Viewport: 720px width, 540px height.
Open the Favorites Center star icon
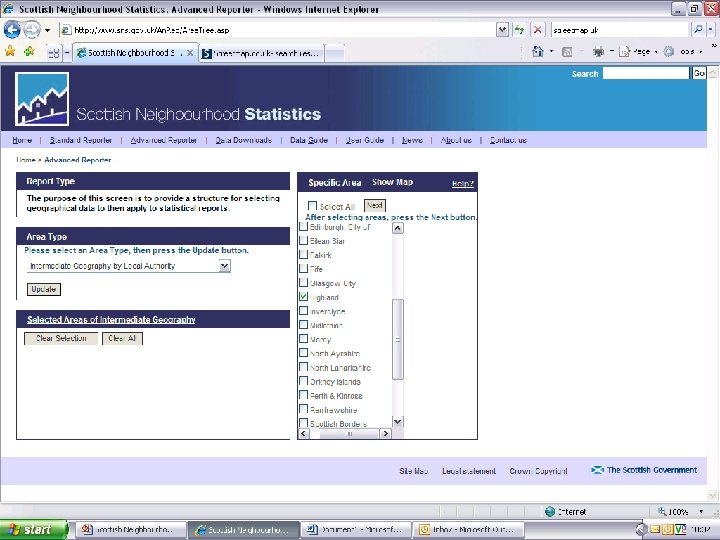point(10,51)
